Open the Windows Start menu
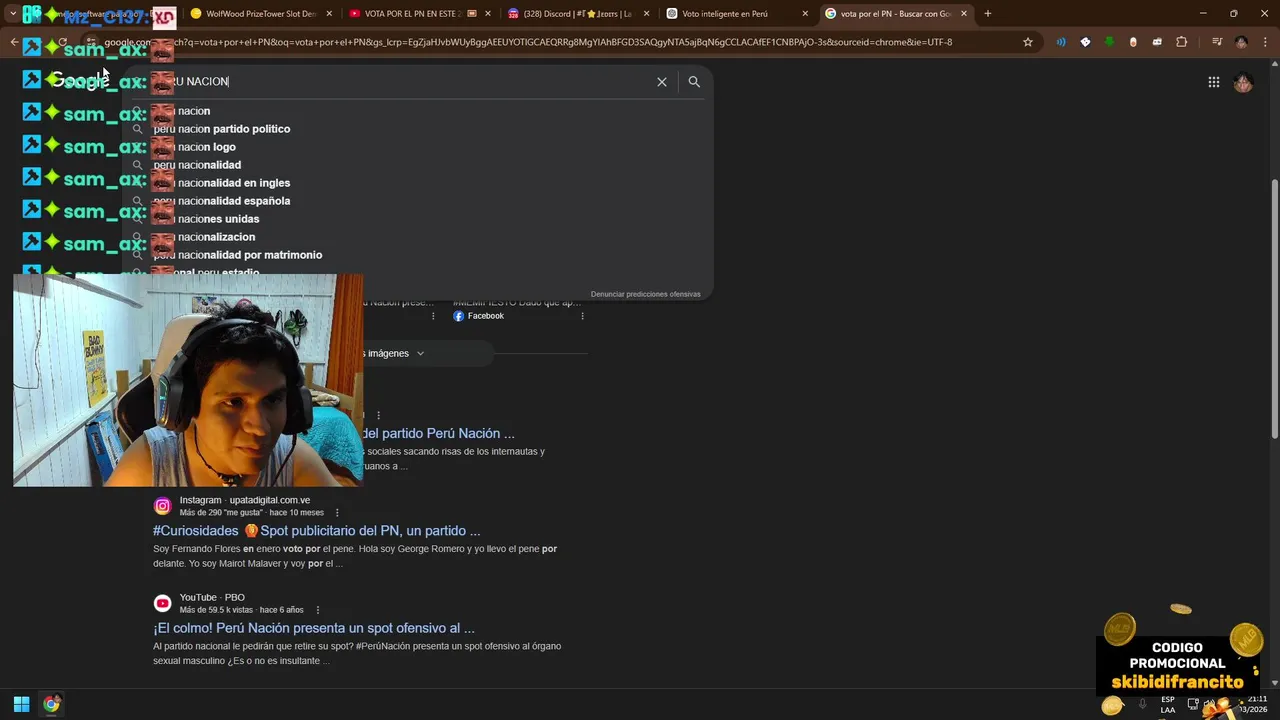The height and width of the screenshot is (720, 1280). tap(21, 704)
